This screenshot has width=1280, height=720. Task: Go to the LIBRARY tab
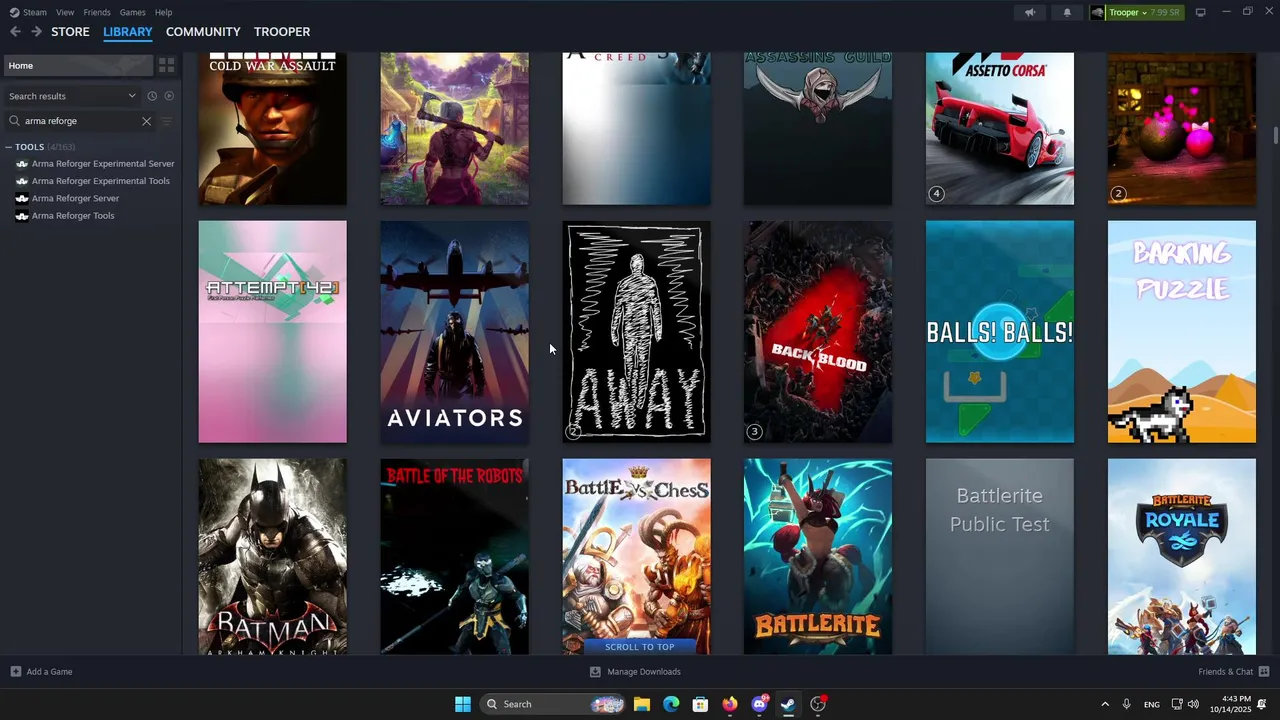click(128, 32)
